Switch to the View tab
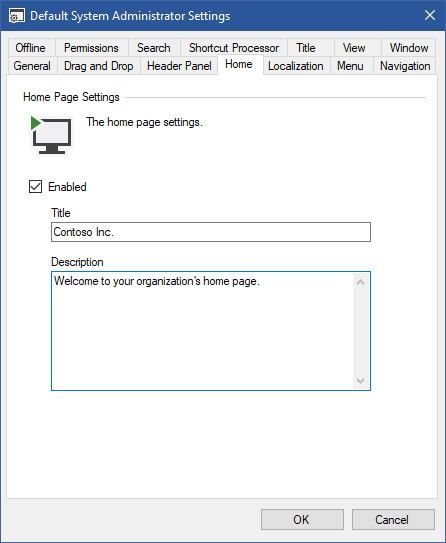 pyautogui.click(x=354, y=48)
